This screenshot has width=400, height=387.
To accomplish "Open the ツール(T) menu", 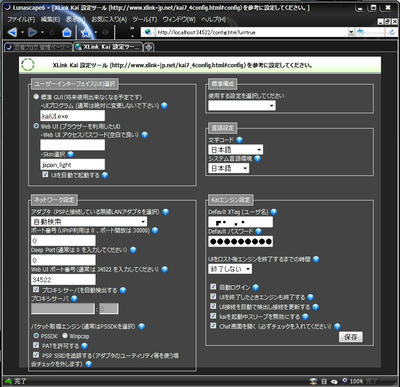I will click(145, 19).
